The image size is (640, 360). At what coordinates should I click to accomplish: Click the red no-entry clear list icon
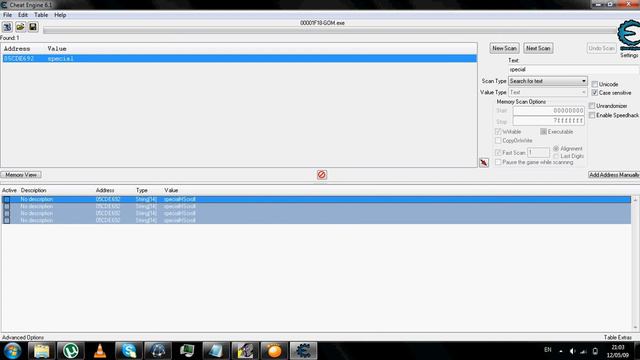(x=322, y=175)
